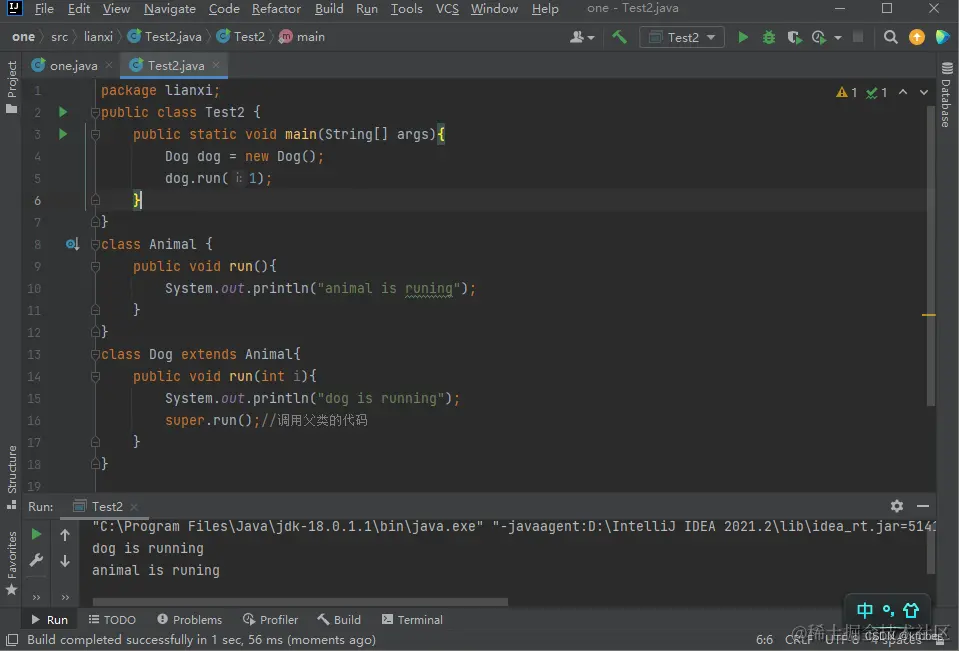
Task: Click the down arrow in Run panel
Action: (x=65, y=560)
